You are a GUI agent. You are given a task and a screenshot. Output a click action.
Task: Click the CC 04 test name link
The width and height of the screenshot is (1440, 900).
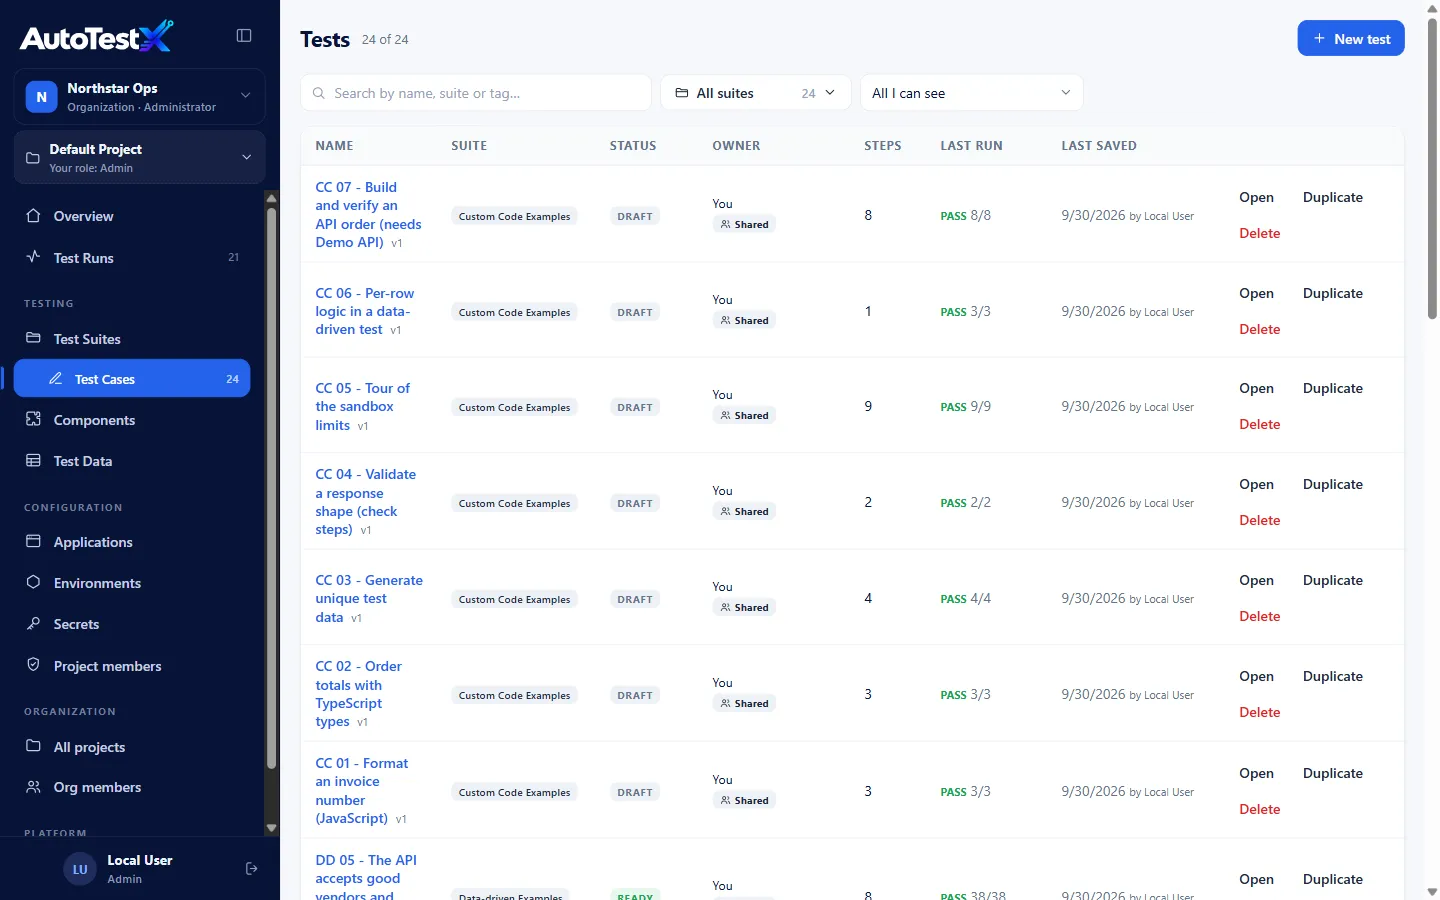coord(366,502)
